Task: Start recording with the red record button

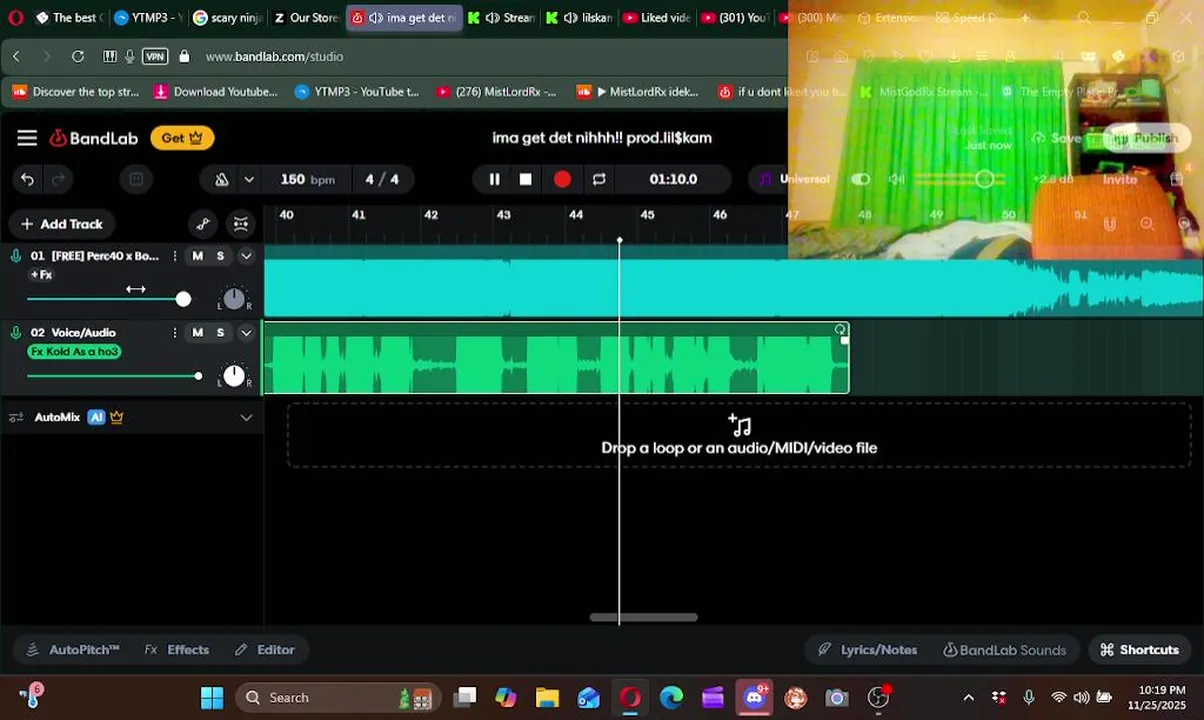Action: pos(562,179)
